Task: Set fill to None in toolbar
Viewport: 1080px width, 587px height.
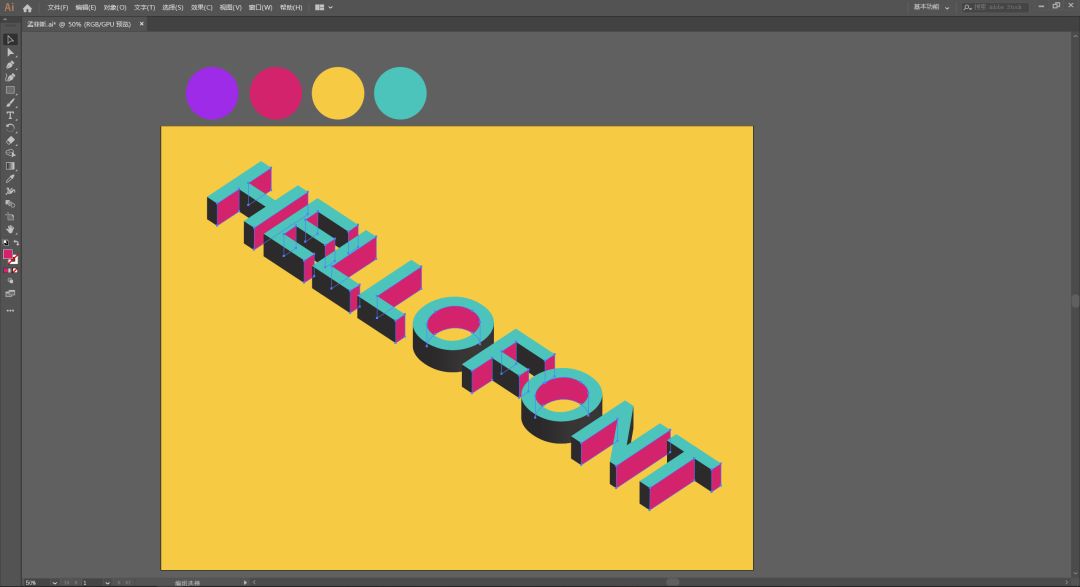Action: point(15,270)
